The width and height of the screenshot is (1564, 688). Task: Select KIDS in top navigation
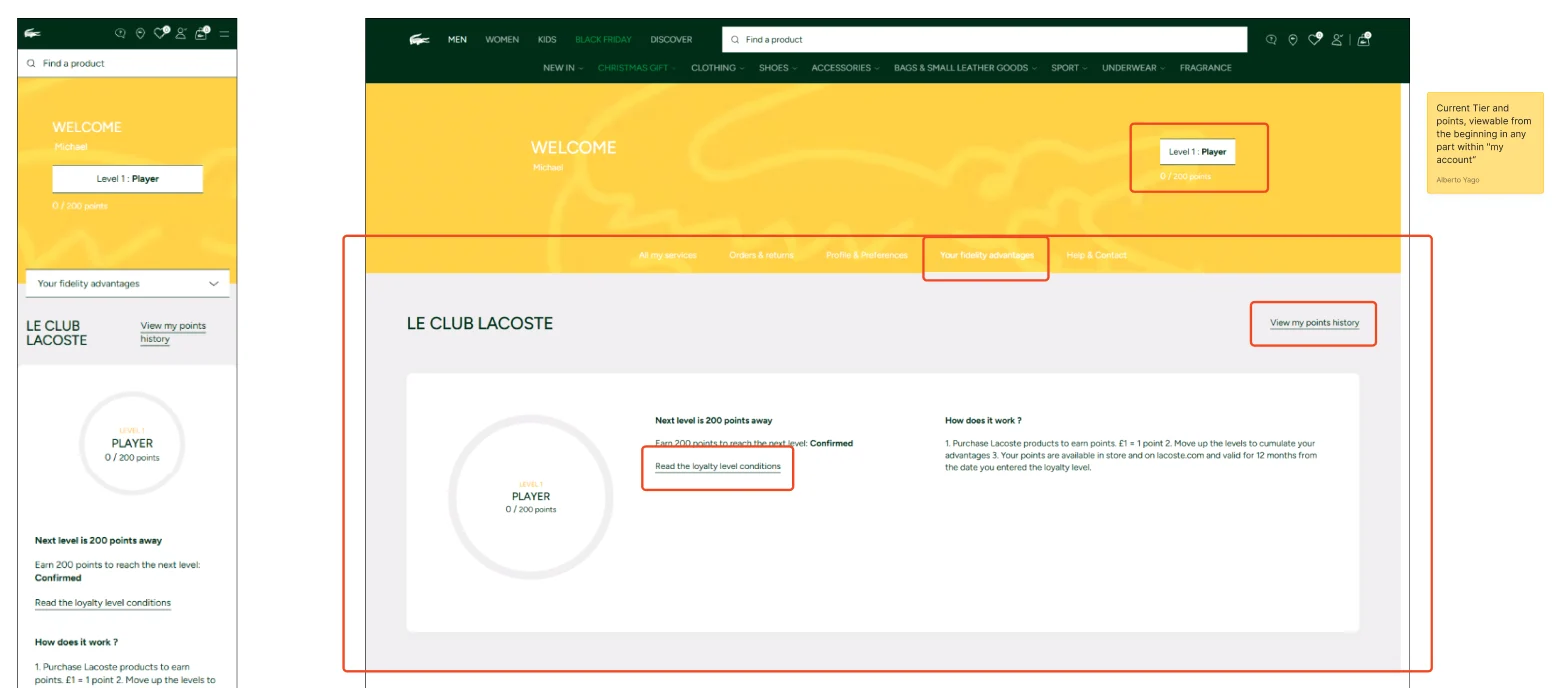(x=547, y=40)
